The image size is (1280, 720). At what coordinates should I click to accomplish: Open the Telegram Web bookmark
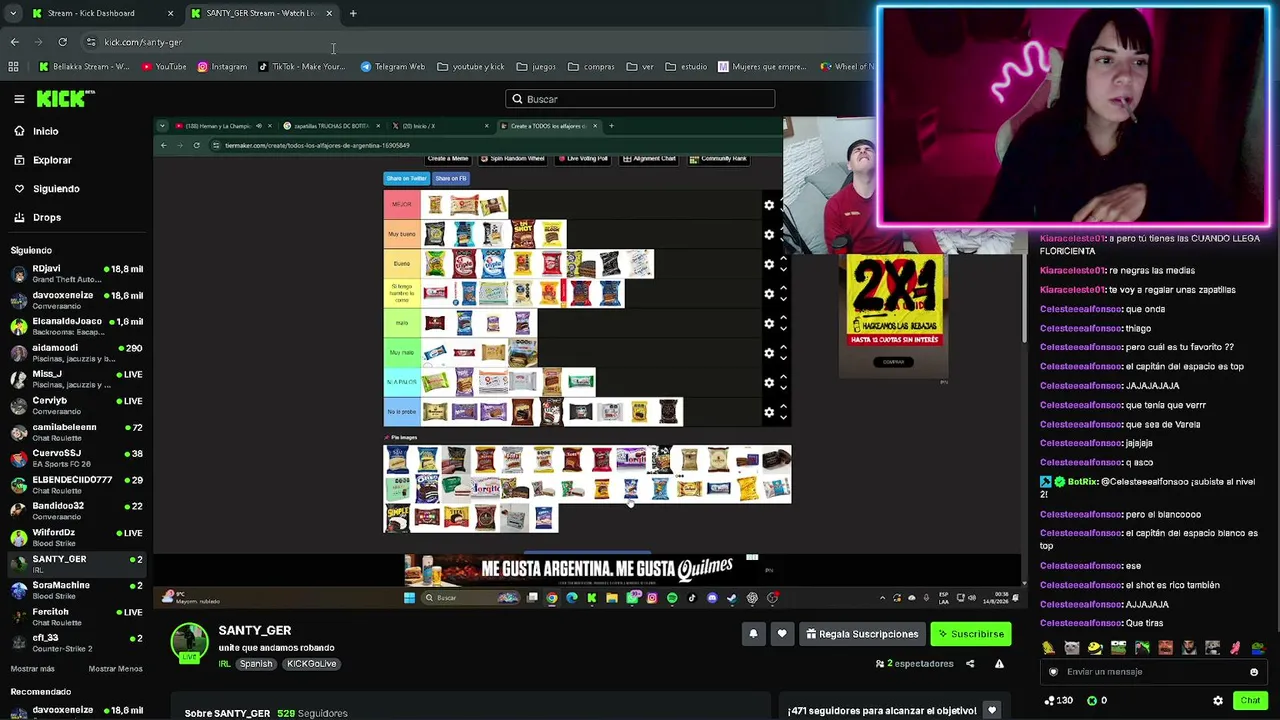click(392, 67)
